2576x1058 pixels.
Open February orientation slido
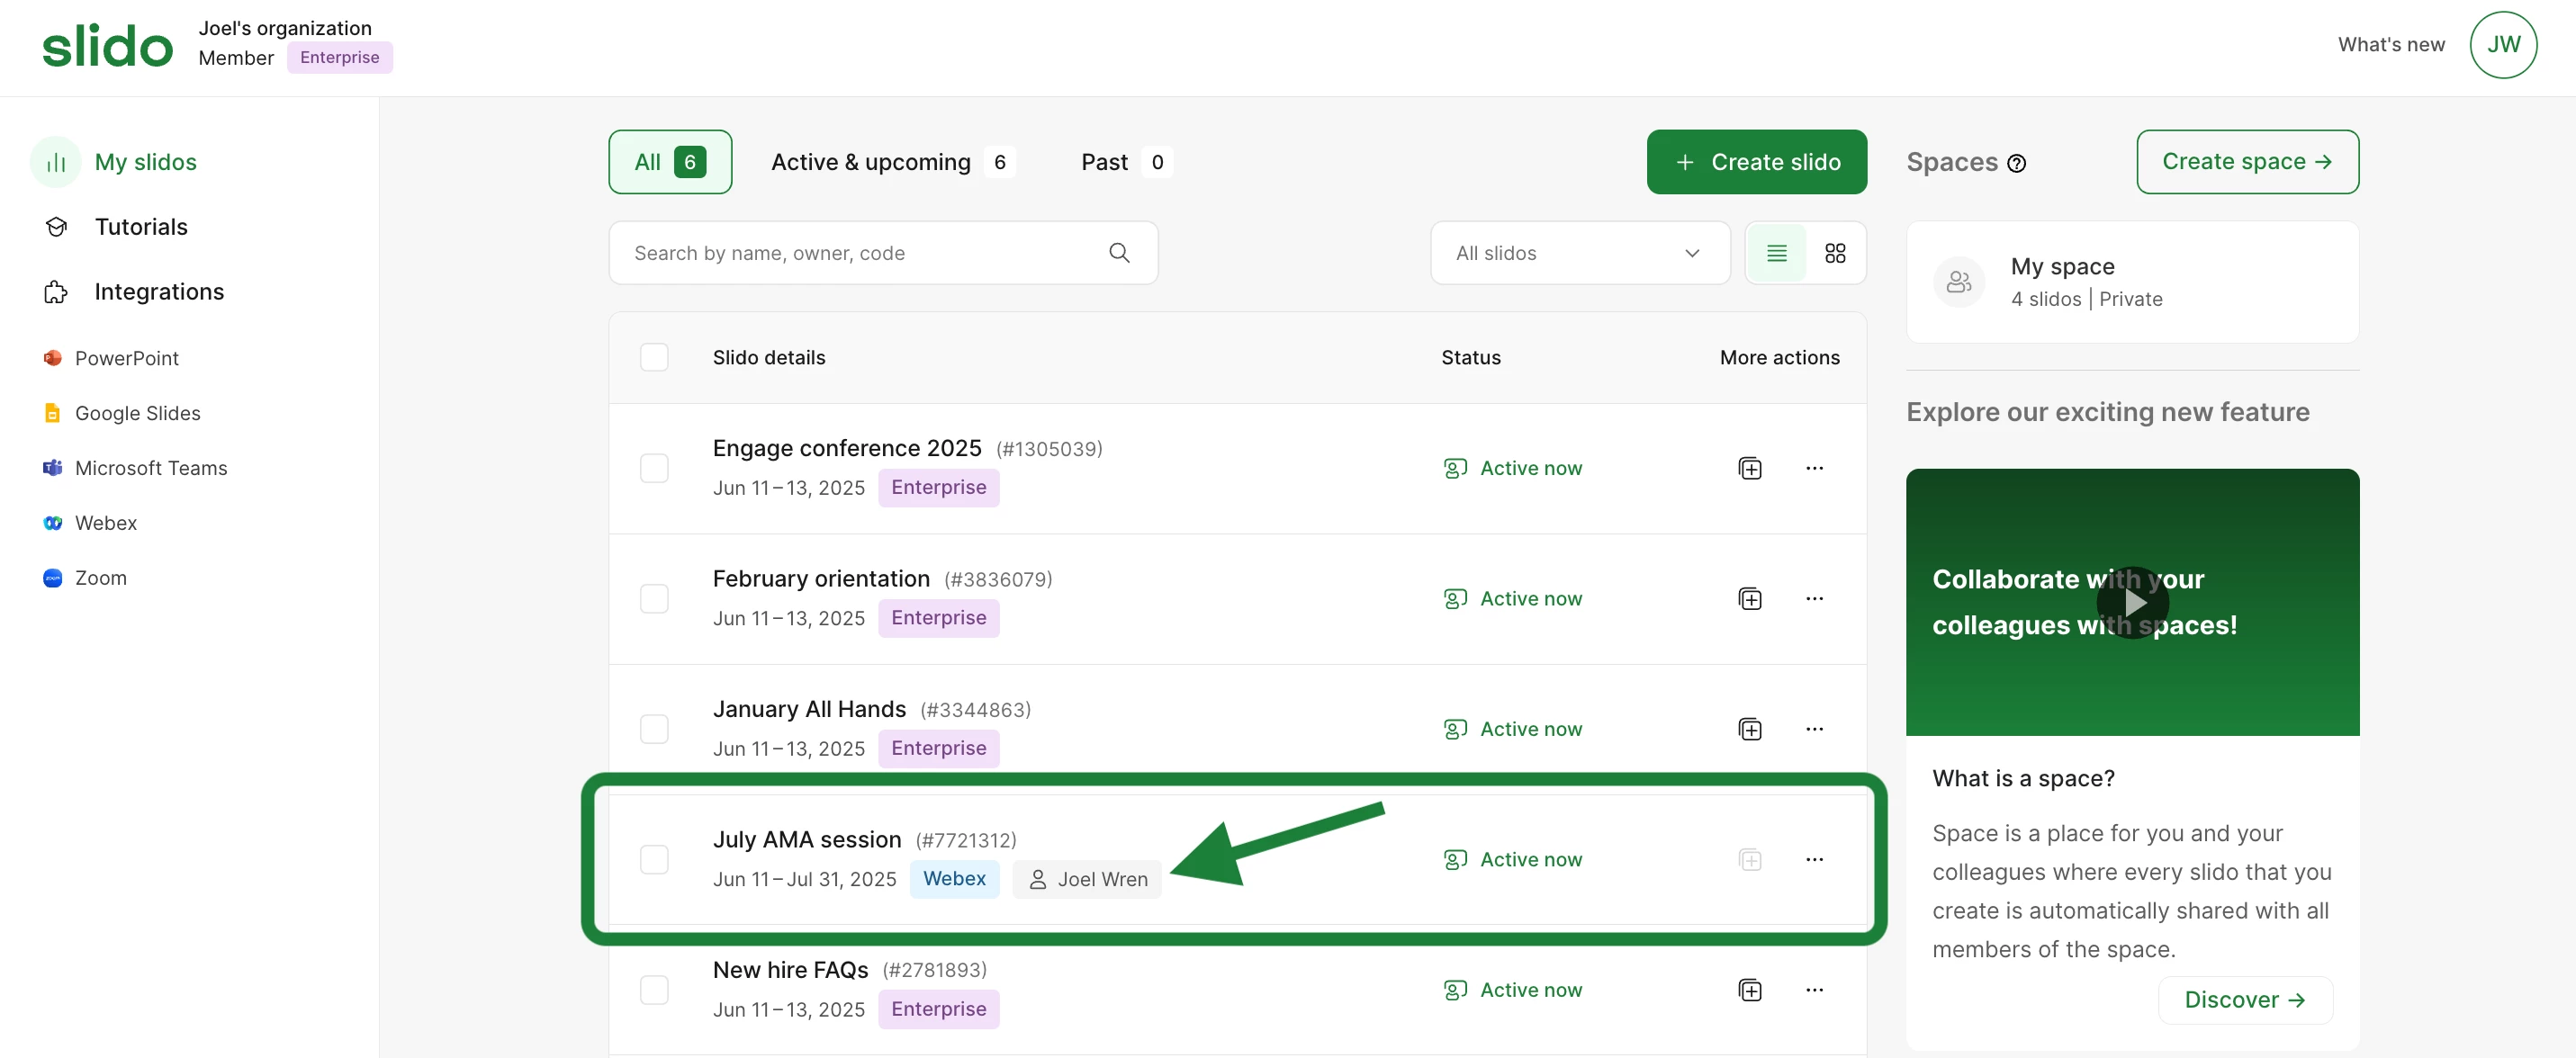[821, 579]
